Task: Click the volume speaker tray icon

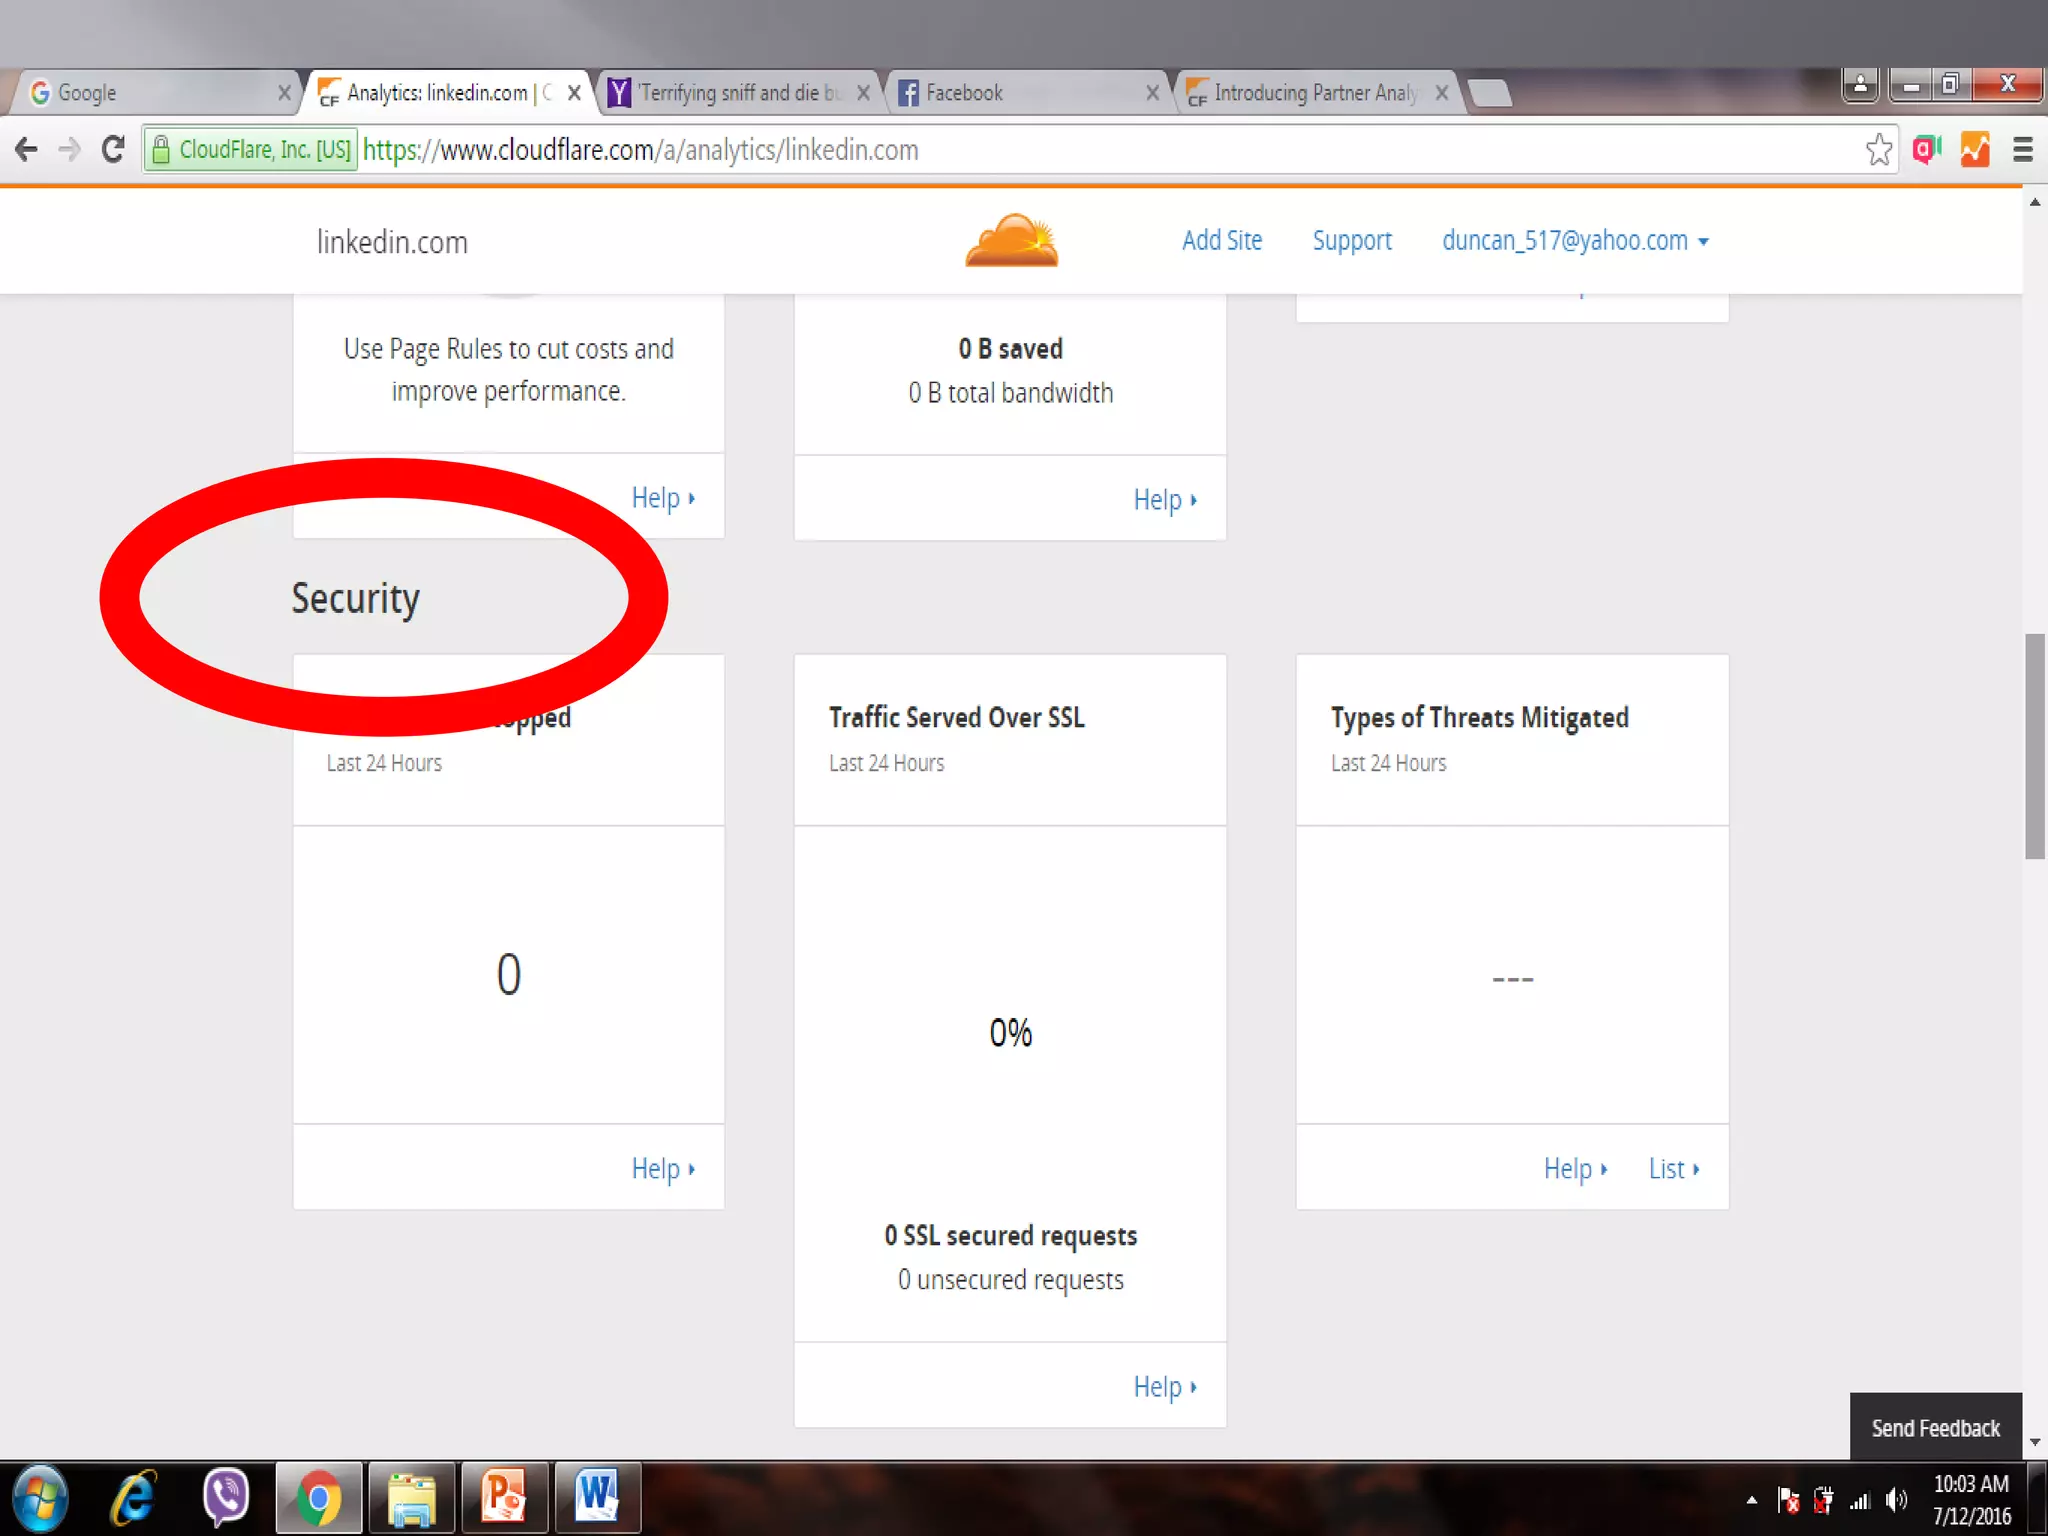Action: click(x=1896, y=1500)
